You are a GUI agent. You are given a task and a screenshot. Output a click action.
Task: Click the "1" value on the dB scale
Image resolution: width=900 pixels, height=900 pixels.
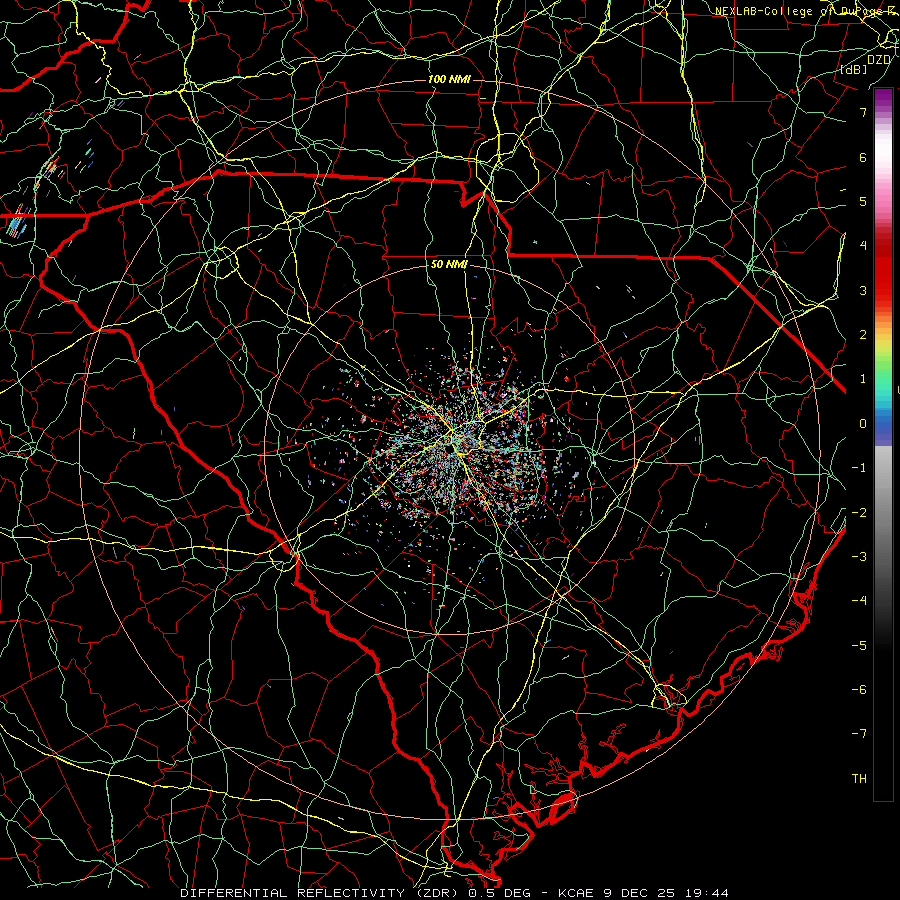863,379
